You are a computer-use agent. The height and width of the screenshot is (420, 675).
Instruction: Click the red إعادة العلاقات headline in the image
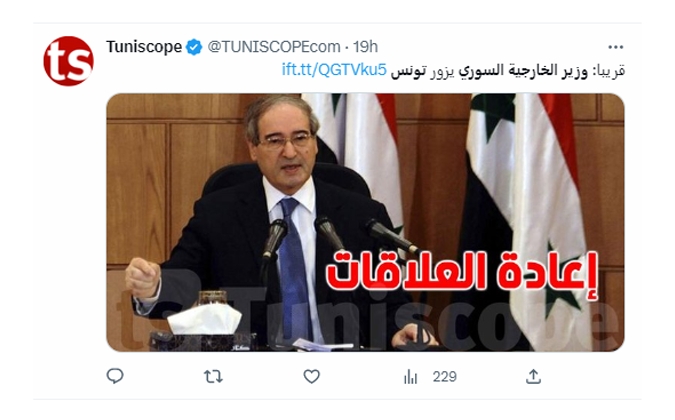(x=463, y=275)
